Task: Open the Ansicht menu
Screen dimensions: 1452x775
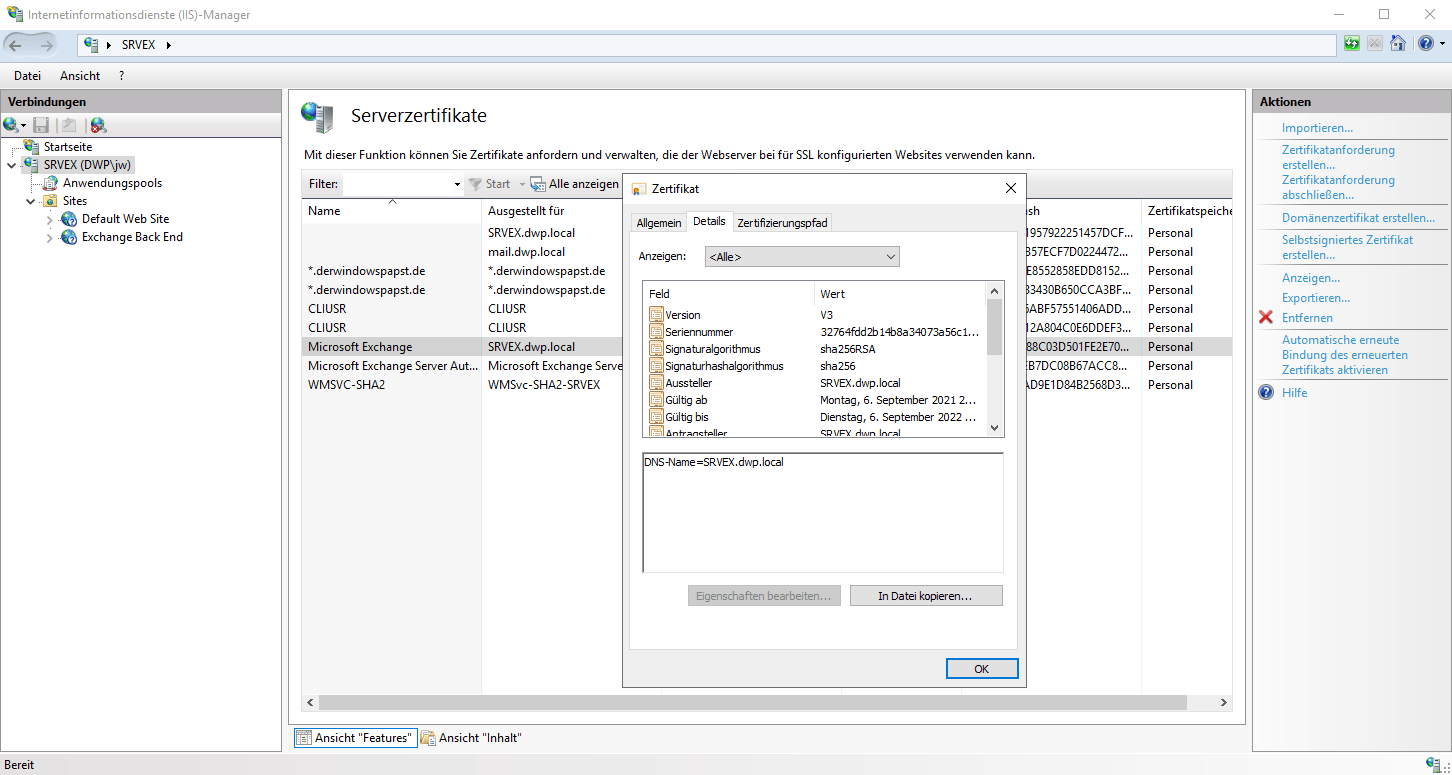Action: pos(80,76)
